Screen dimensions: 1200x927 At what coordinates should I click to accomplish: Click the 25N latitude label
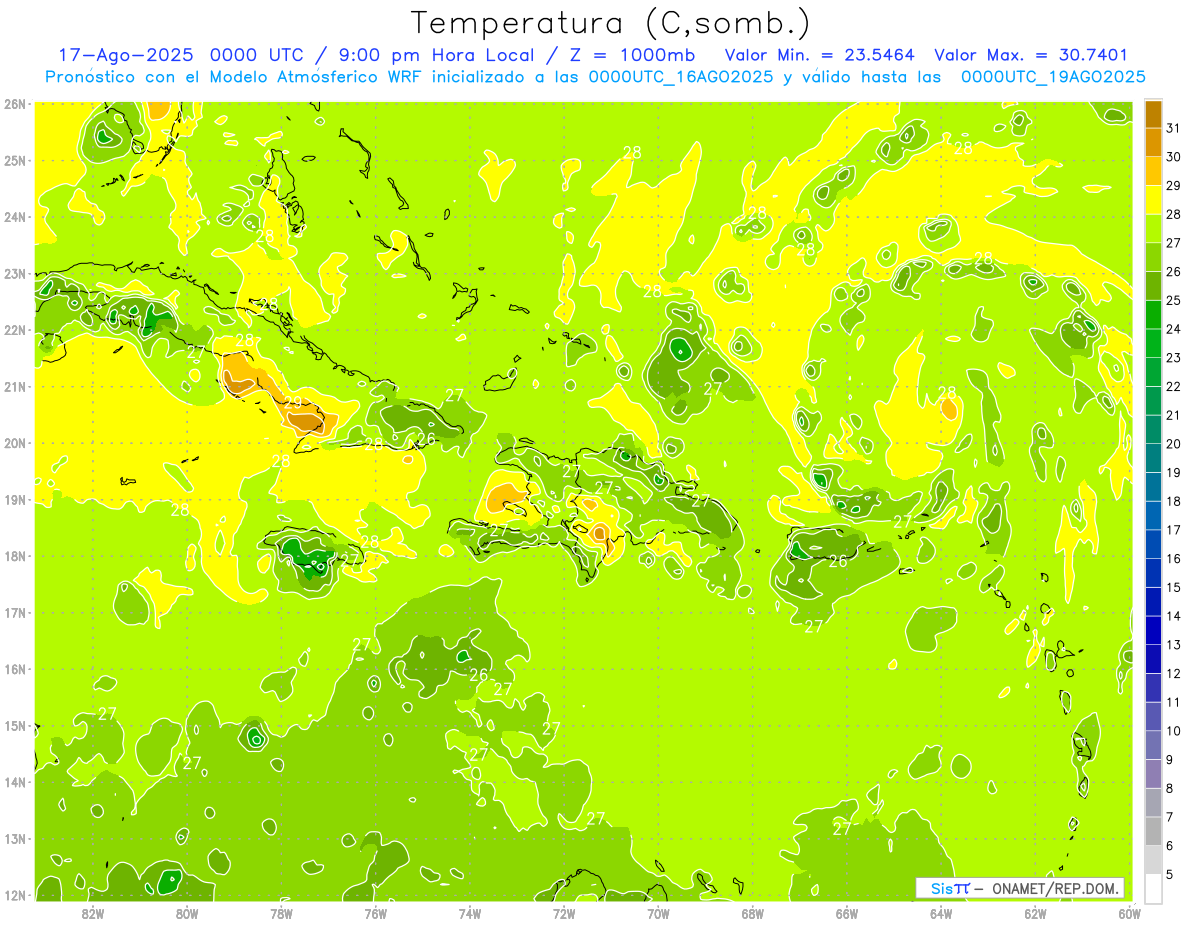coord(15,160)
